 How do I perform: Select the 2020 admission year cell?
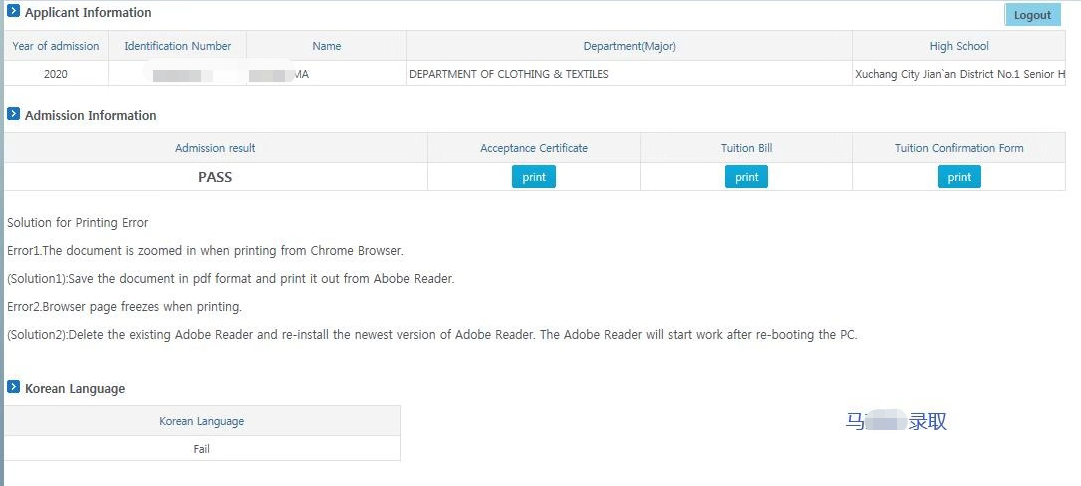56,74
